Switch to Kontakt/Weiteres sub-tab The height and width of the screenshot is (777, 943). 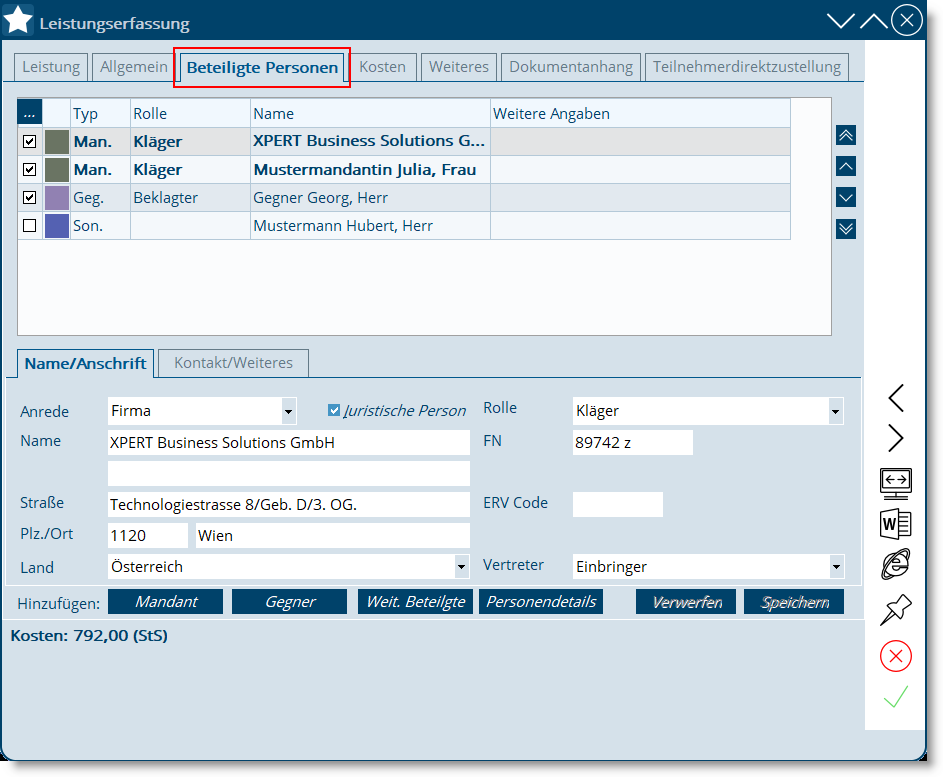pos(233,363)
